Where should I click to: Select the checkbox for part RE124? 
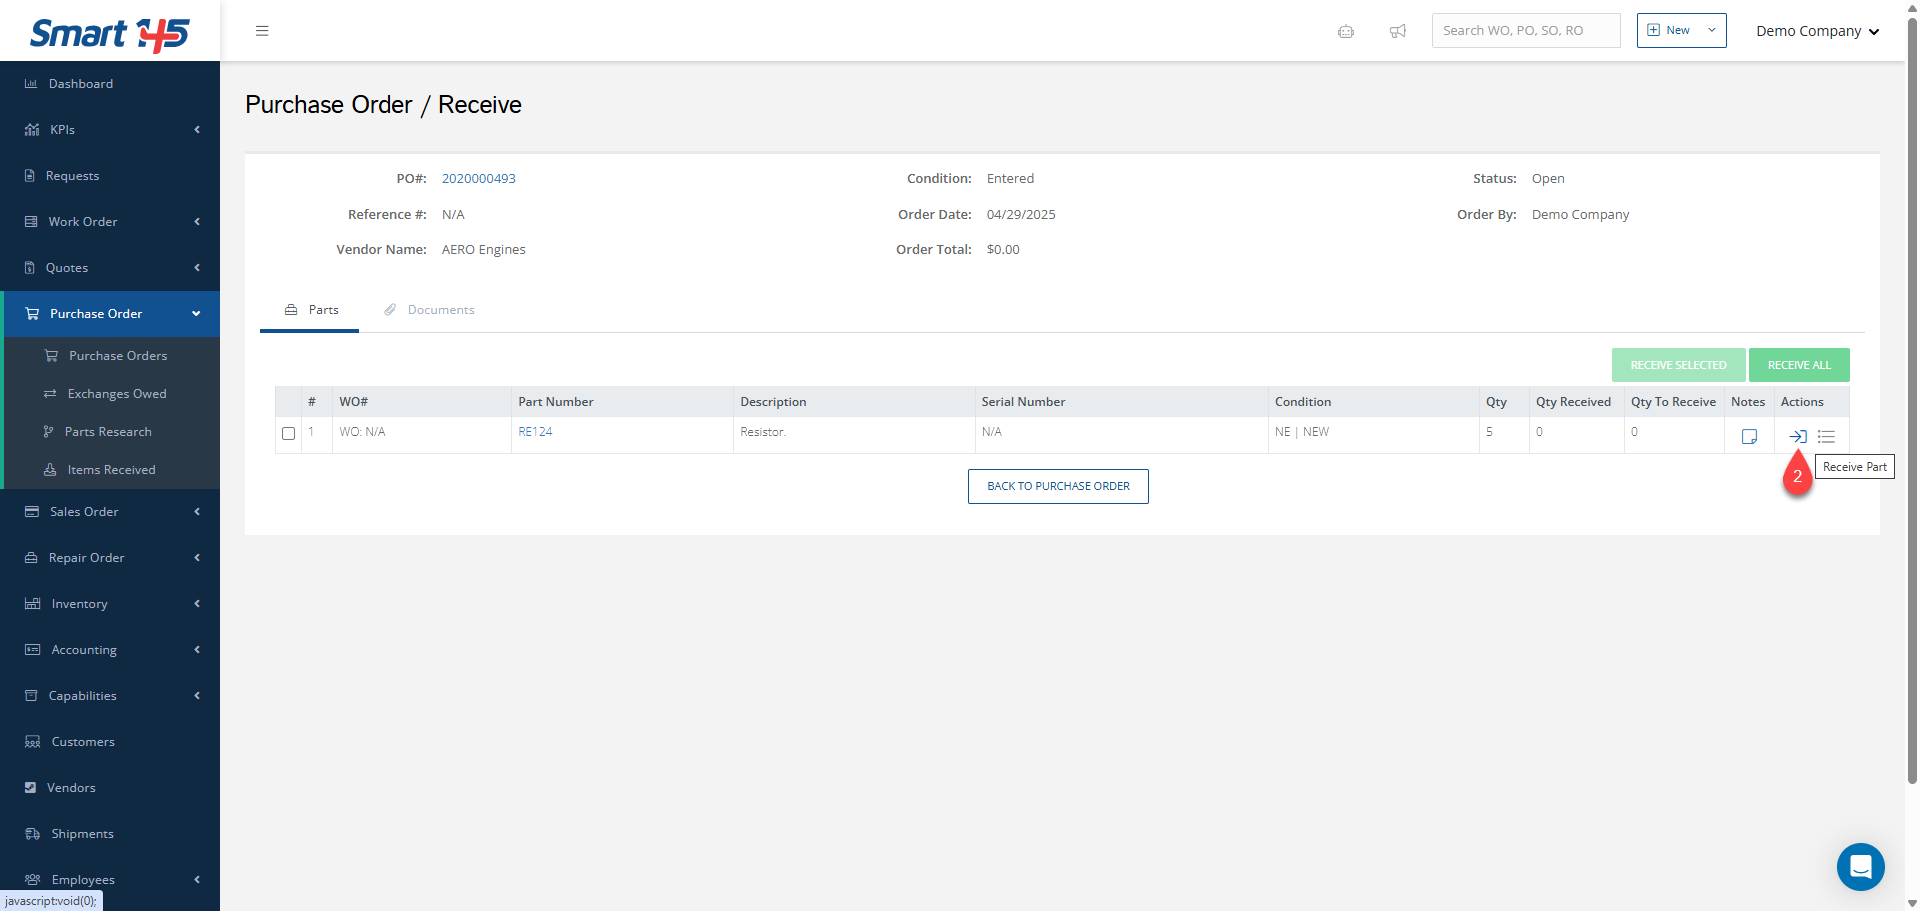coord(289,434)
